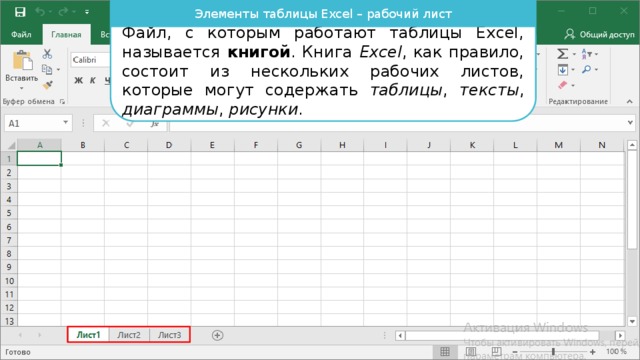Select column header H
The image size is (640, 360).
click(342, 145)
